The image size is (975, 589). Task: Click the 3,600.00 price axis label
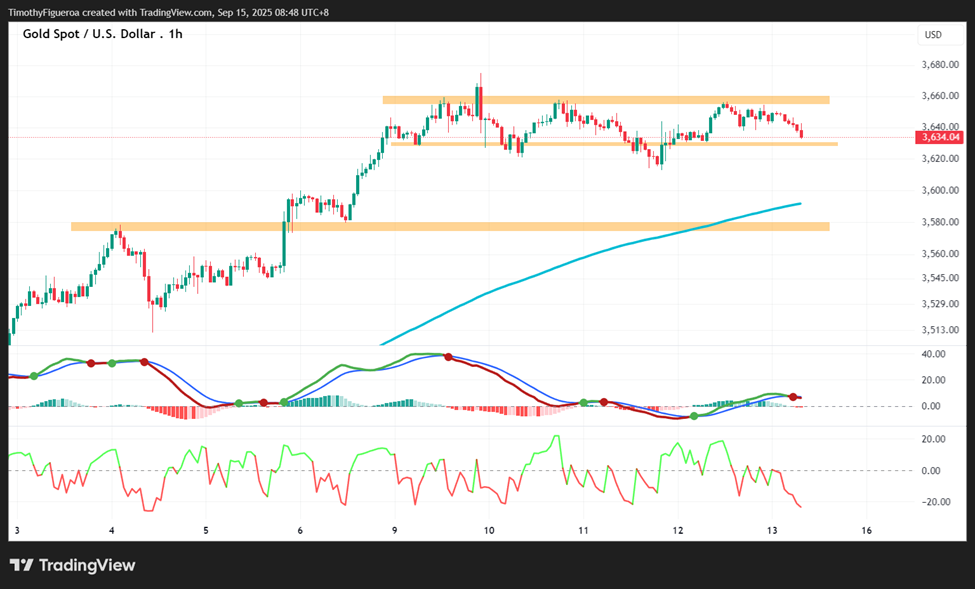940,190
